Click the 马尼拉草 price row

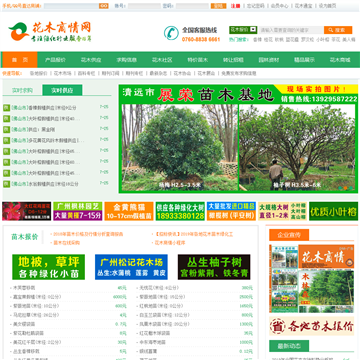pyautogui.click(x=68, y=315)
